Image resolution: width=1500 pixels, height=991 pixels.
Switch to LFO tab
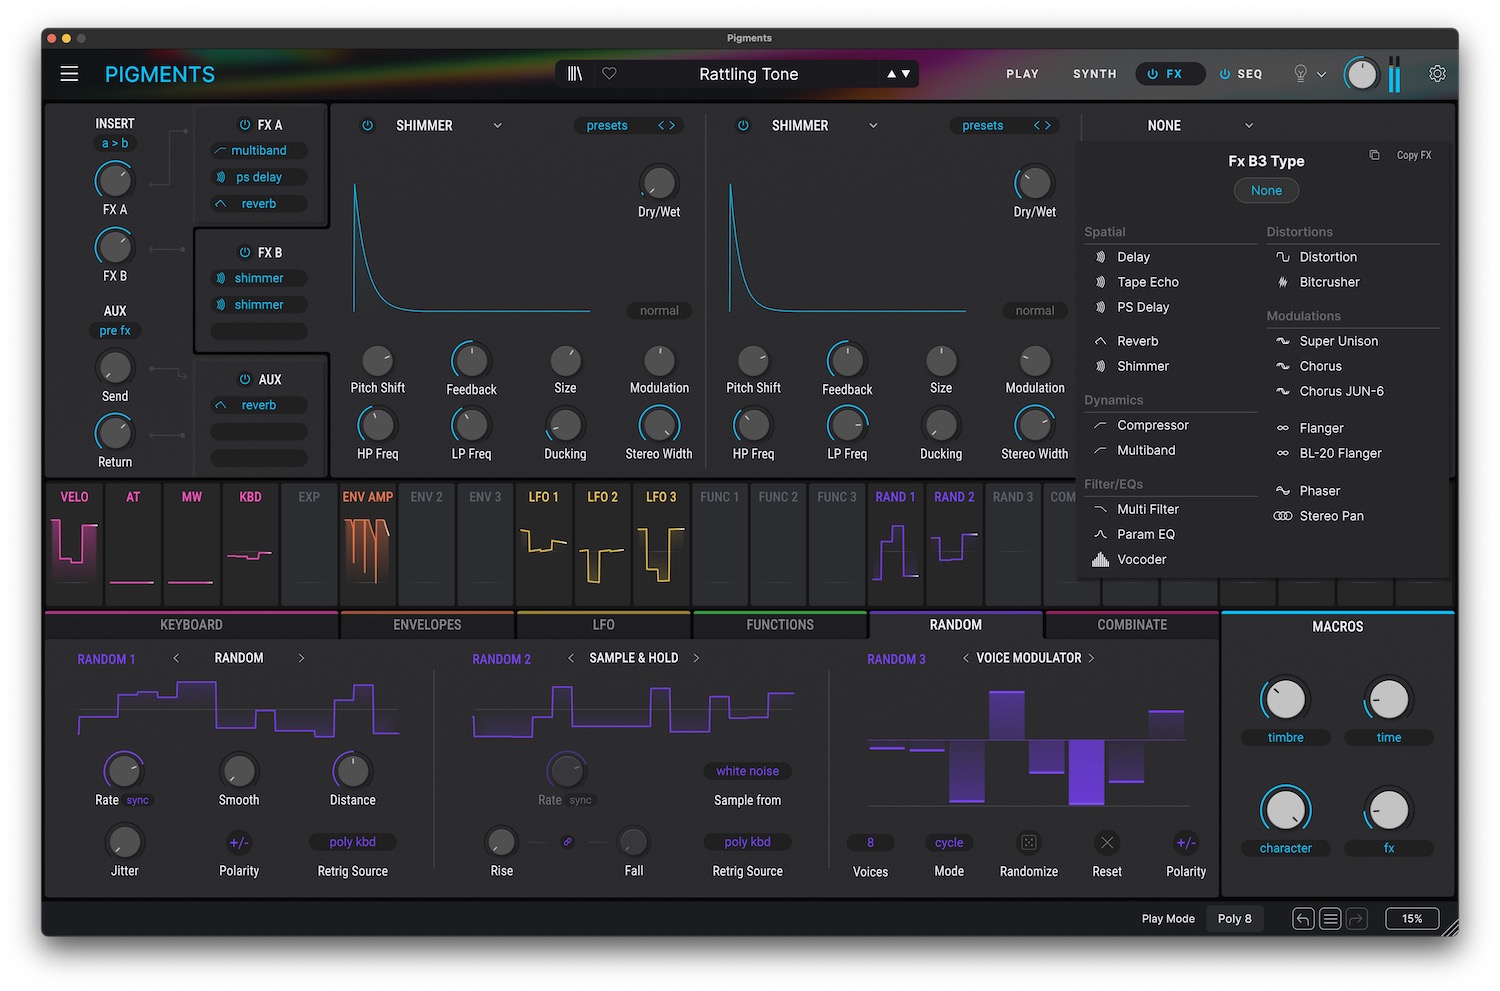click(603, 625)
